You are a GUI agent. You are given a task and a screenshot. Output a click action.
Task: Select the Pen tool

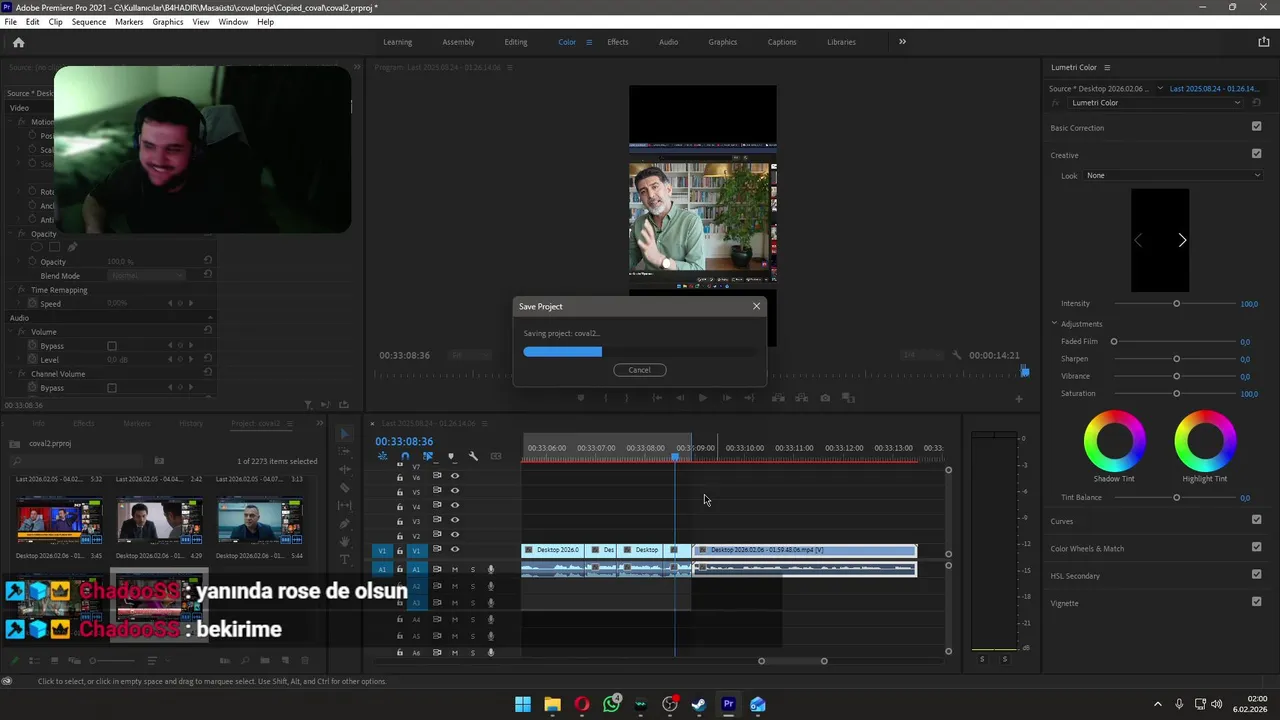(x=345, y=524)
